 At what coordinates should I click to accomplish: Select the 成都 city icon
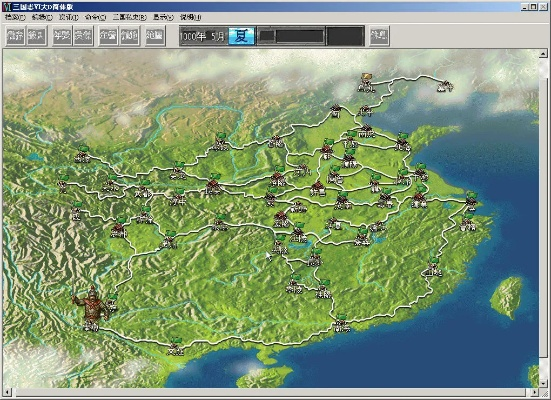pos(119,228)
